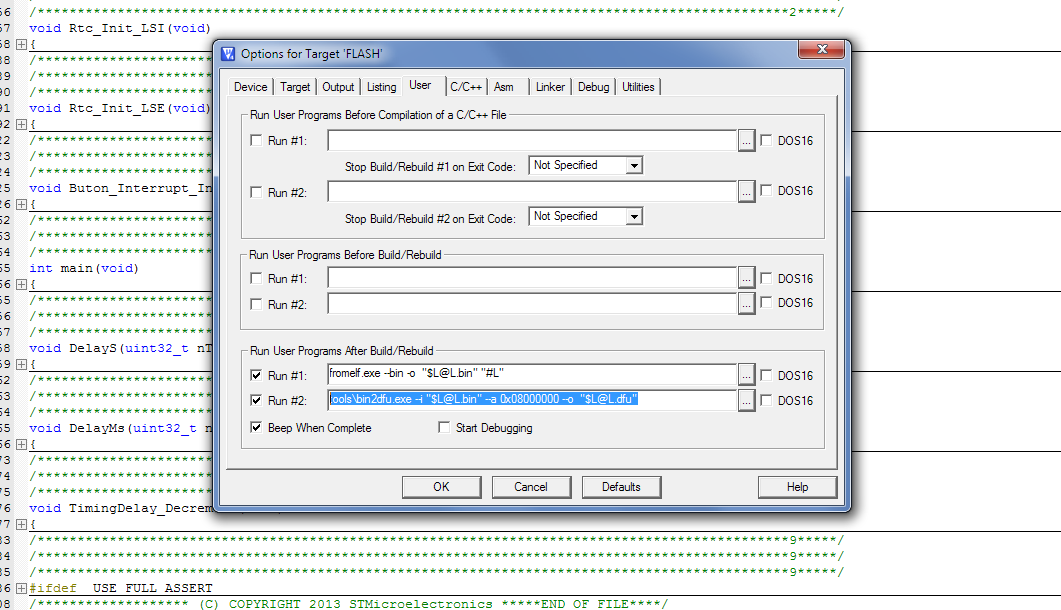Click the 'USE_FULL_ASSERT' text in the editor
This screenshot has width=1061, height=610.
[x=152, y=588]
